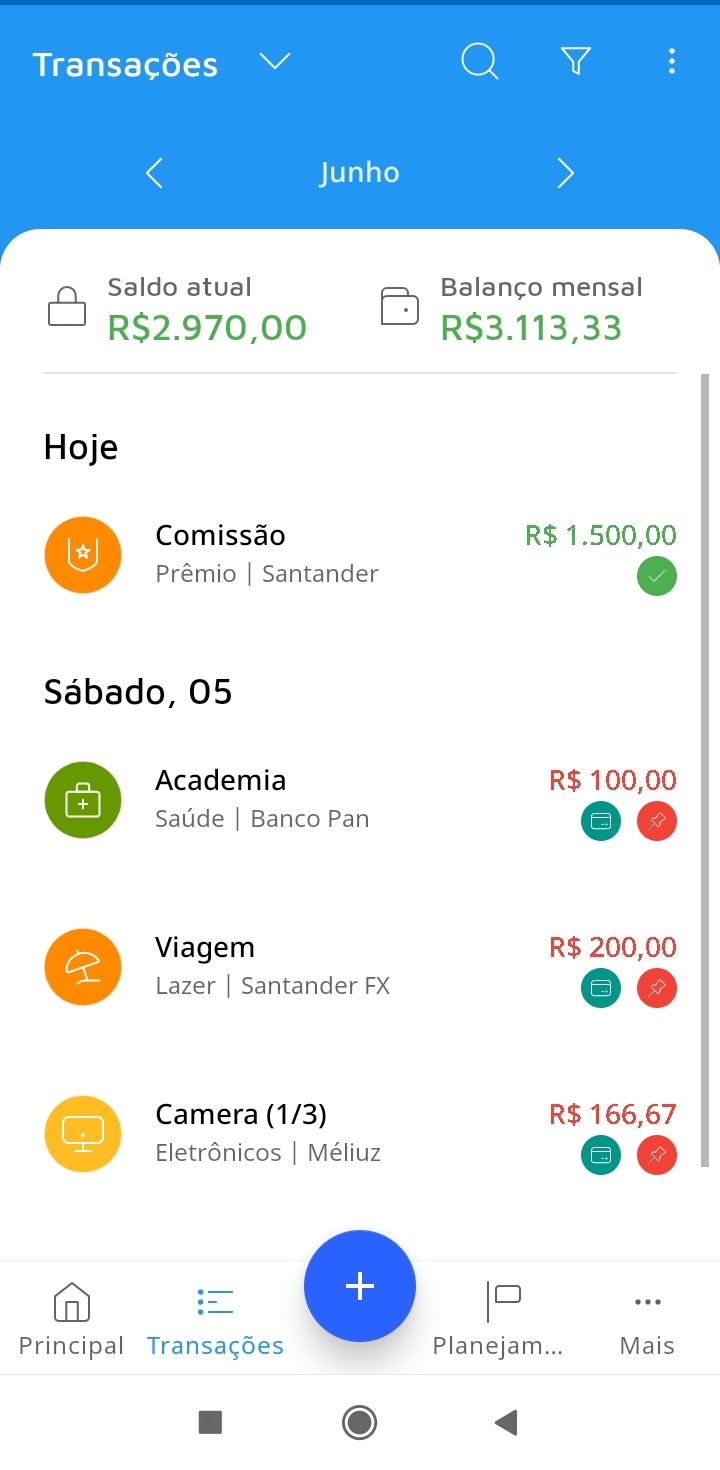Tap the orange Comissão category icon
The width and height of the screenshot is (720, 1470).
click(x=83, y=555)
